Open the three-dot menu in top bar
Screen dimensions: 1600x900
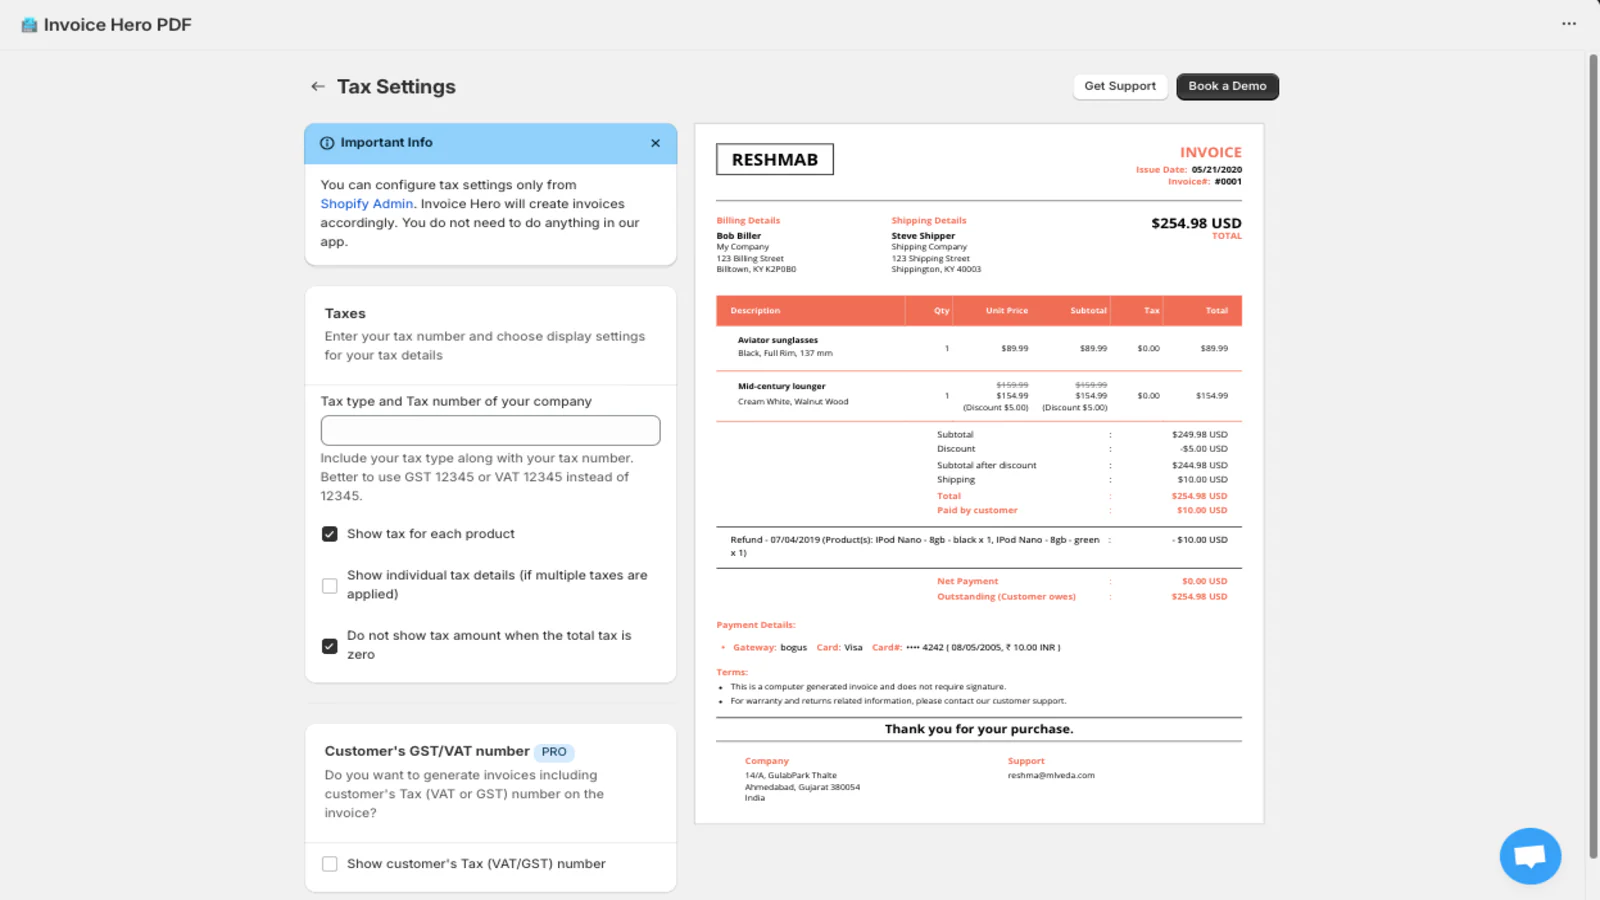[x=1568, y=24]
